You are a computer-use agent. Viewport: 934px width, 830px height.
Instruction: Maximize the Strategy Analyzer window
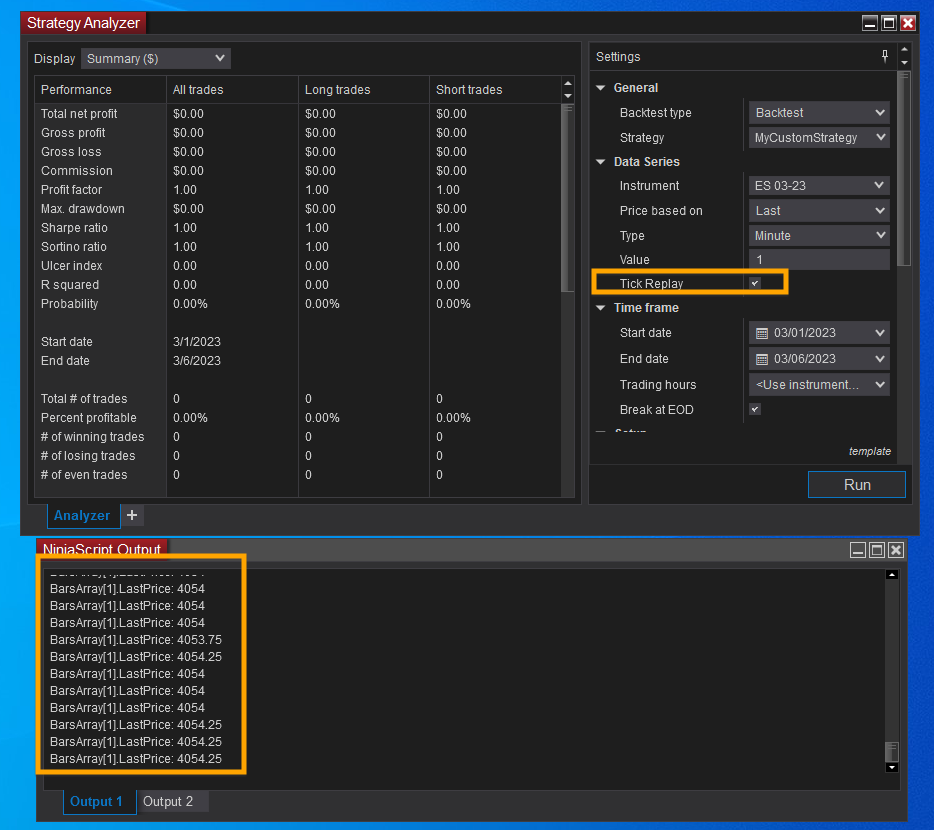coord(888,23)
